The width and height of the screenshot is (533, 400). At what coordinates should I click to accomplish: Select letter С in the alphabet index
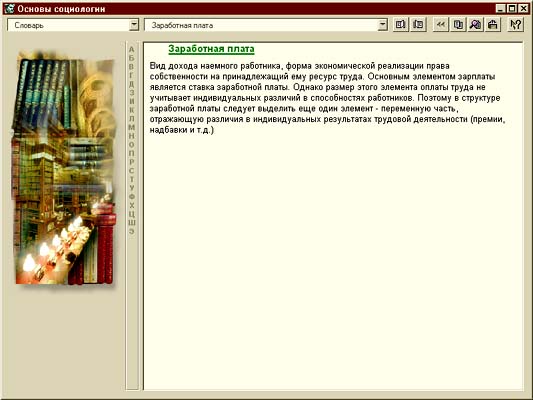[x=132, y=170]
